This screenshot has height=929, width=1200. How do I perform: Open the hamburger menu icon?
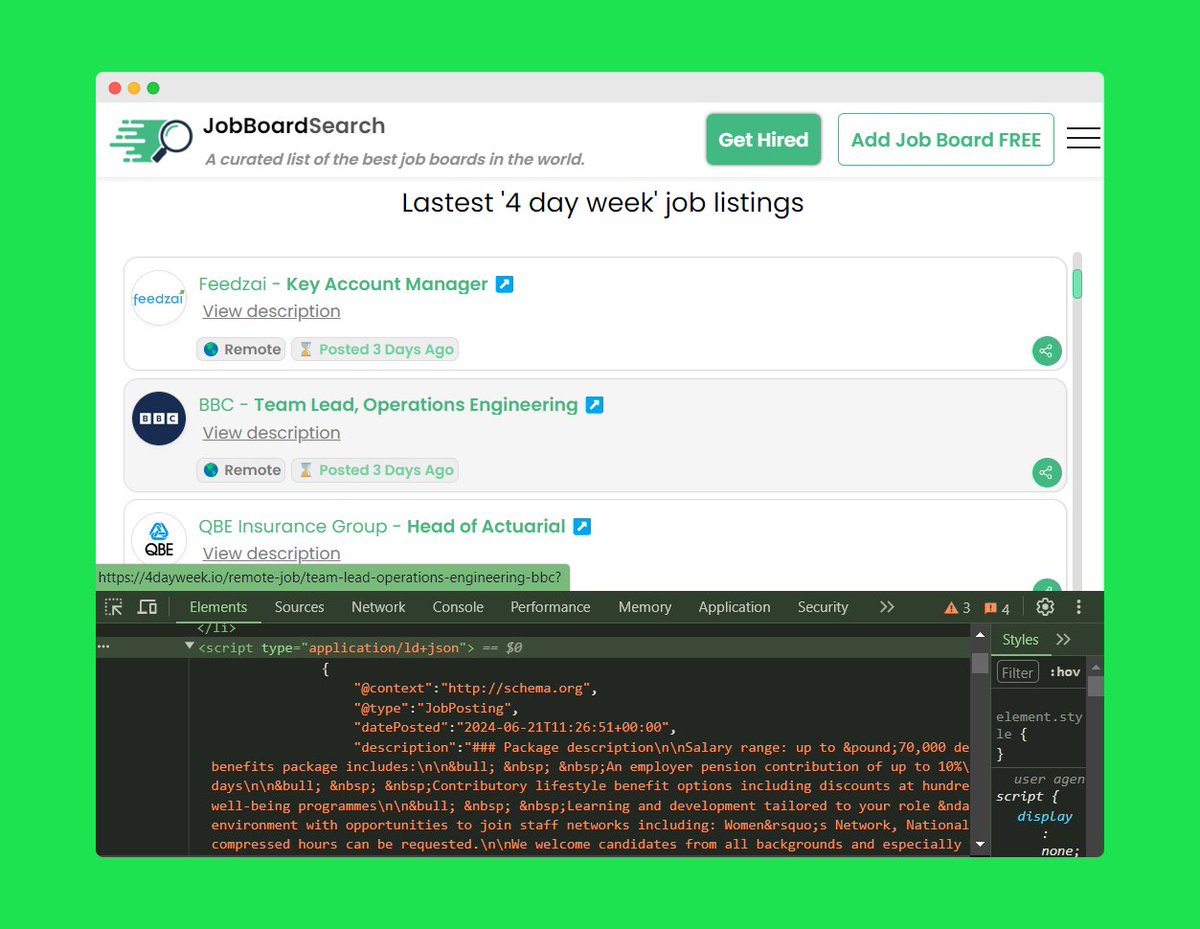1083,138
